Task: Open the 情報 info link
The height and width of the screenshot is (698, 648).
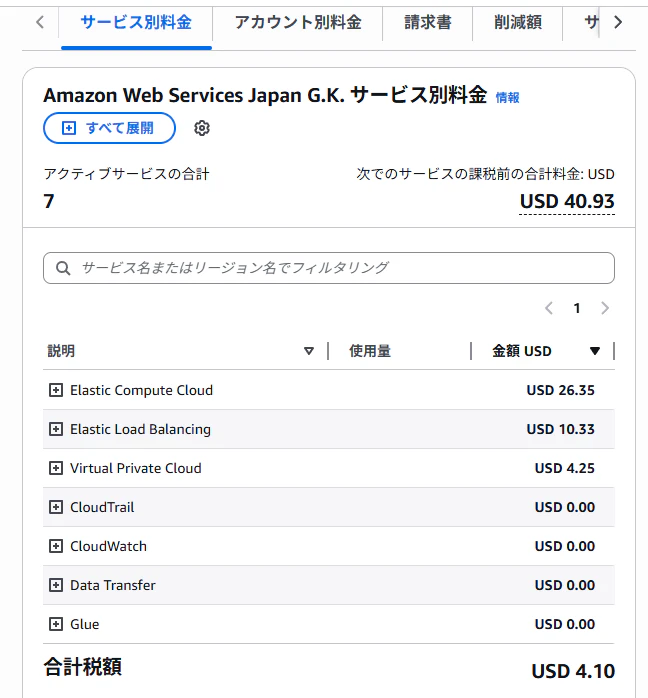Action: point(507,97)
